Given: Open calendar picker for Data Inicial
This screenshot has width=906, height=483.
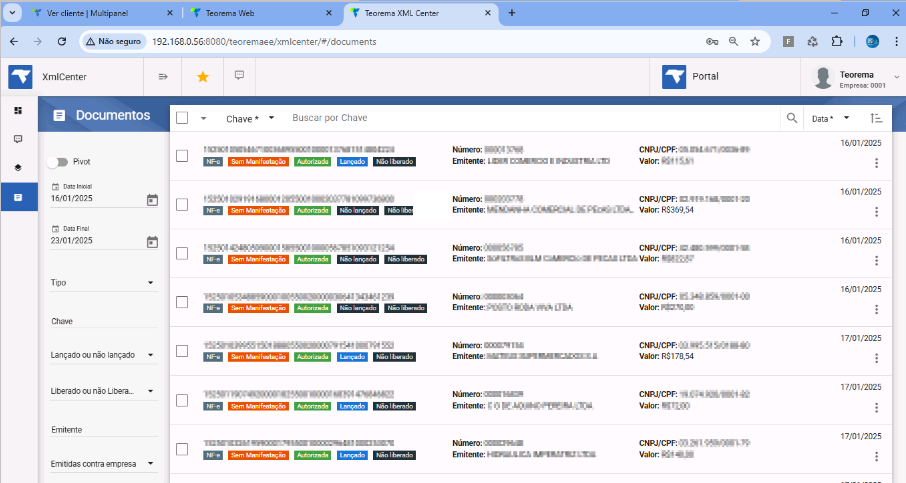Looking at the screenshot, I should point(152,200).
